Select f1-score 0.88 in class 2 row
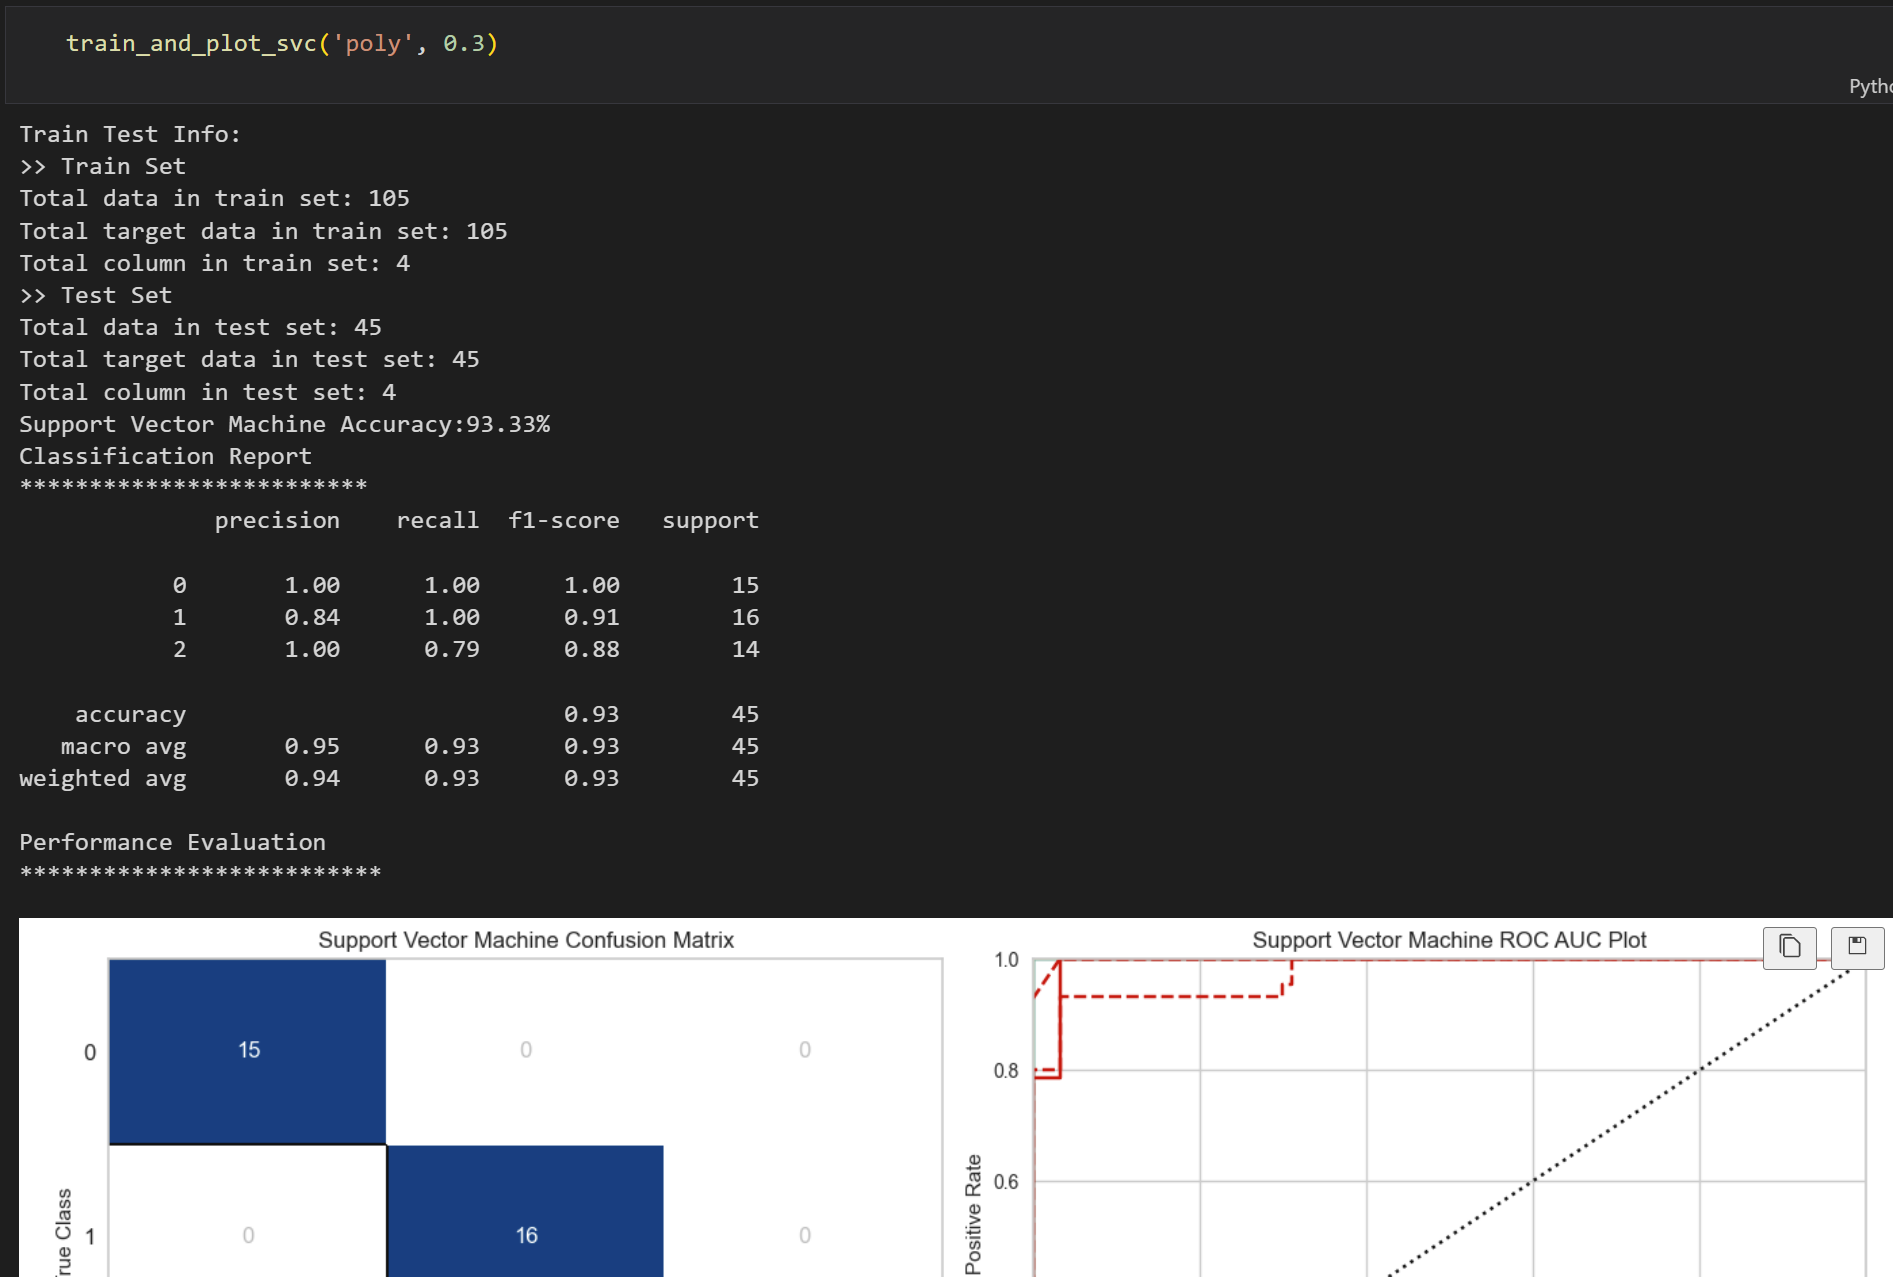1893x1277 pixels. click(x=592, y=649)
